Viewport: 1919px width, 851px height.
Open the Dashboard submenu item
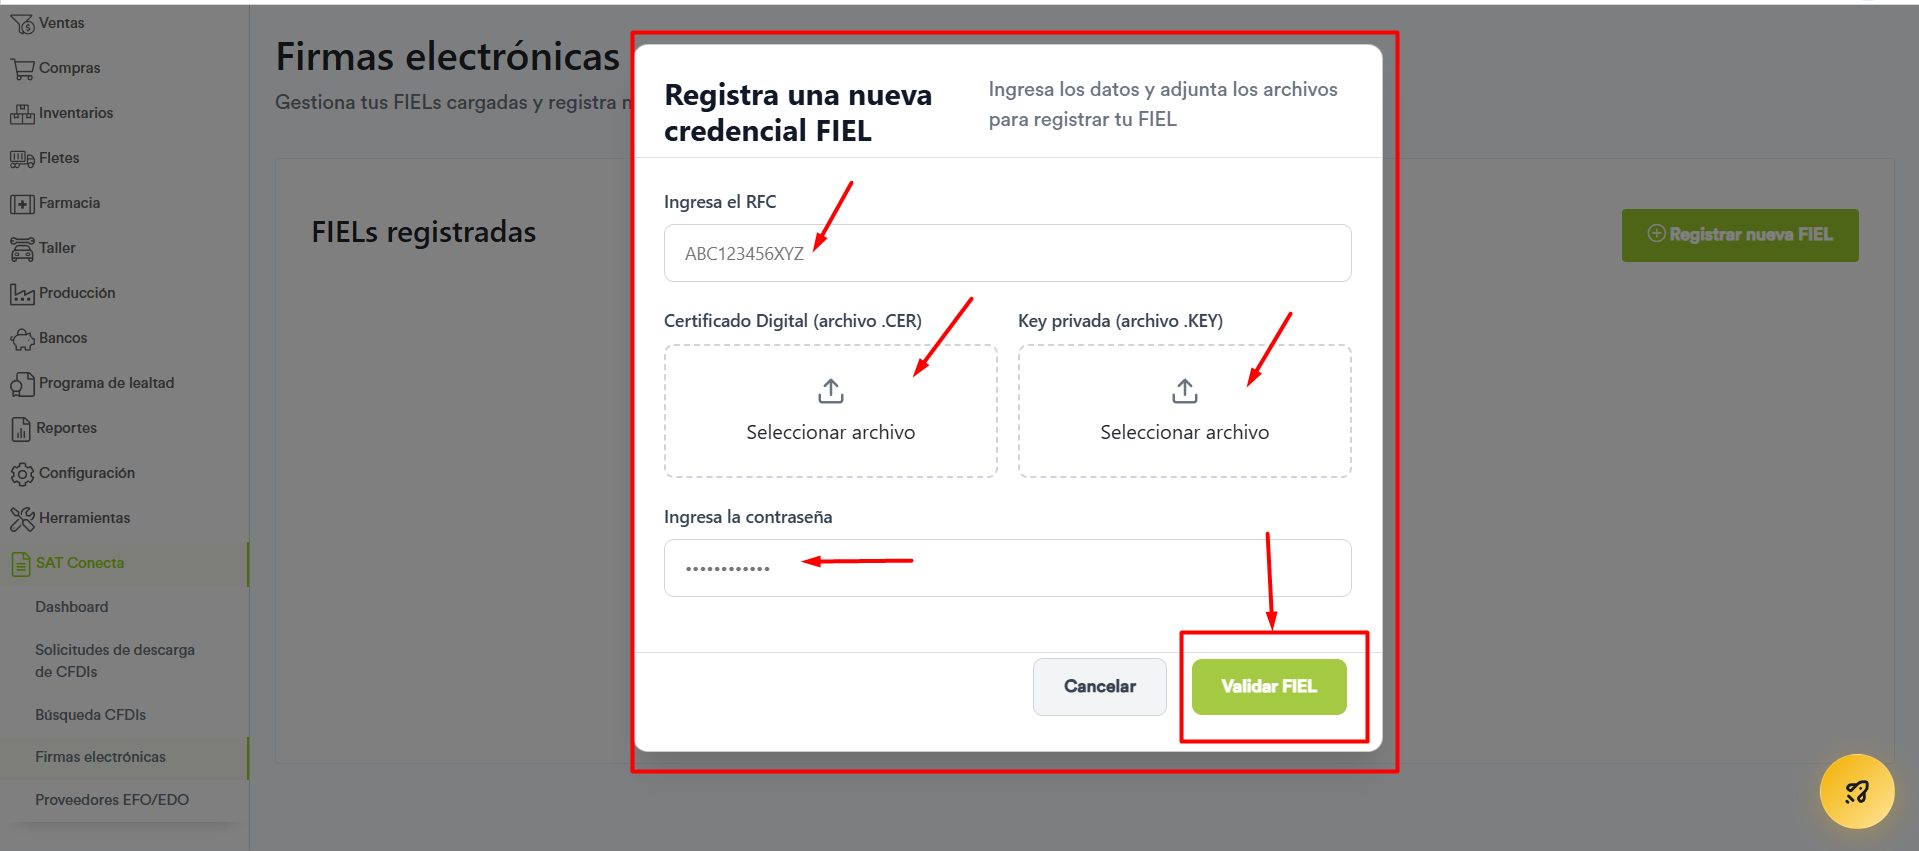pyautogui.click(x=72, y=607)
